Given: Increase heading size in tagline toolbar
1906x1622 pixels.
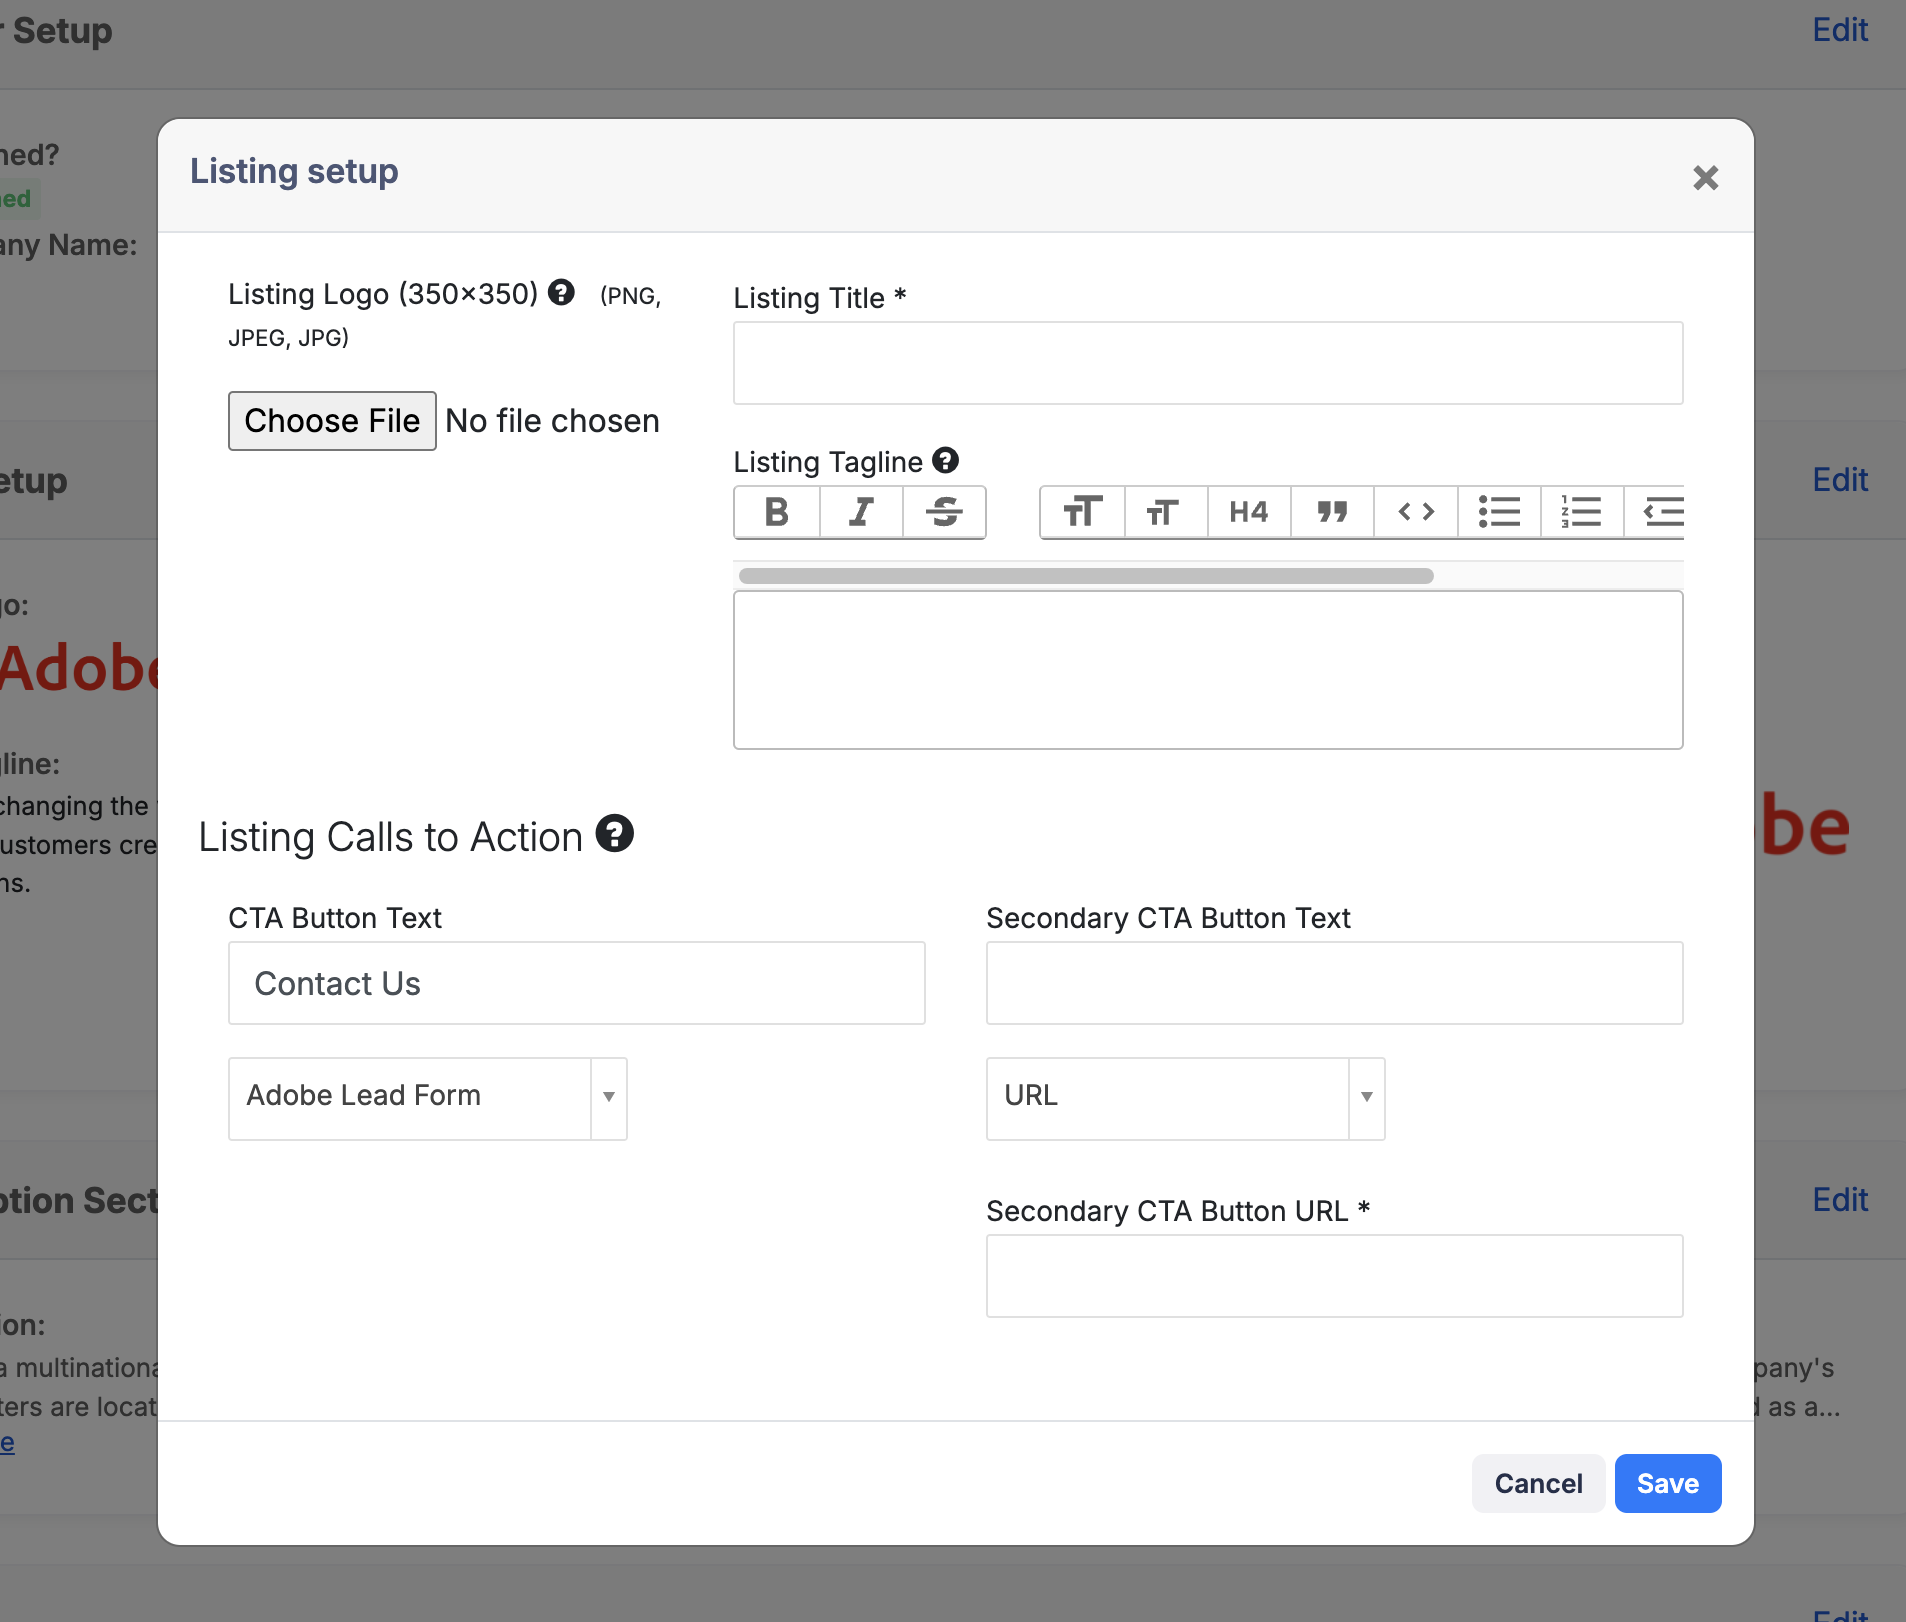Looking at the screenshot, I should click(1082, 512).
